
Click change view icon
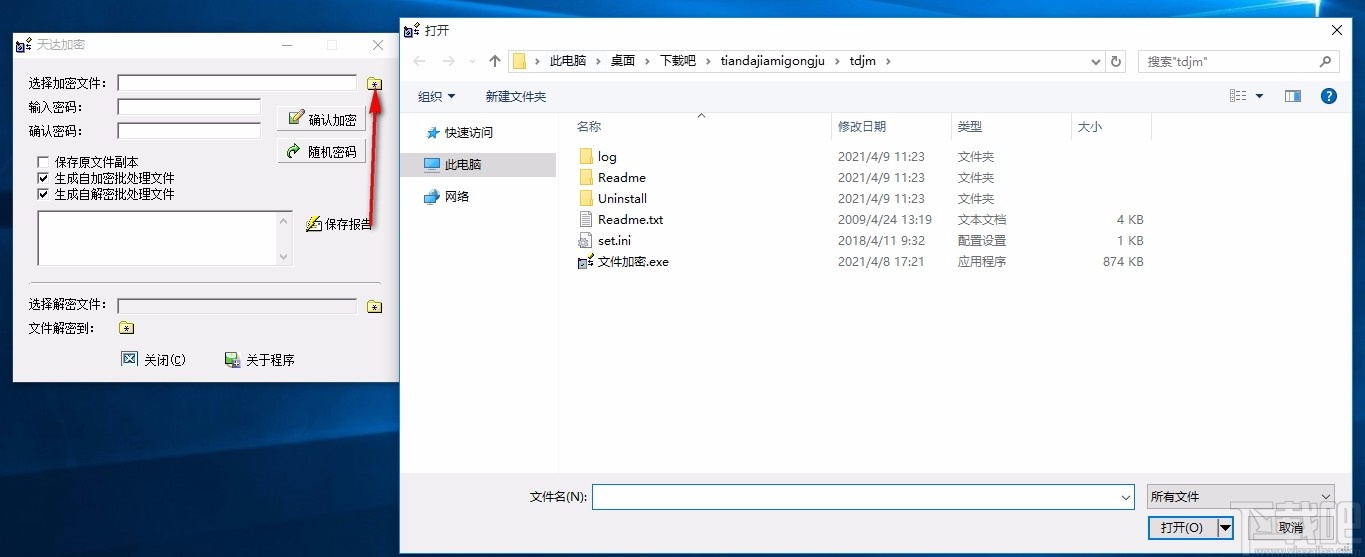[1238, 96]
